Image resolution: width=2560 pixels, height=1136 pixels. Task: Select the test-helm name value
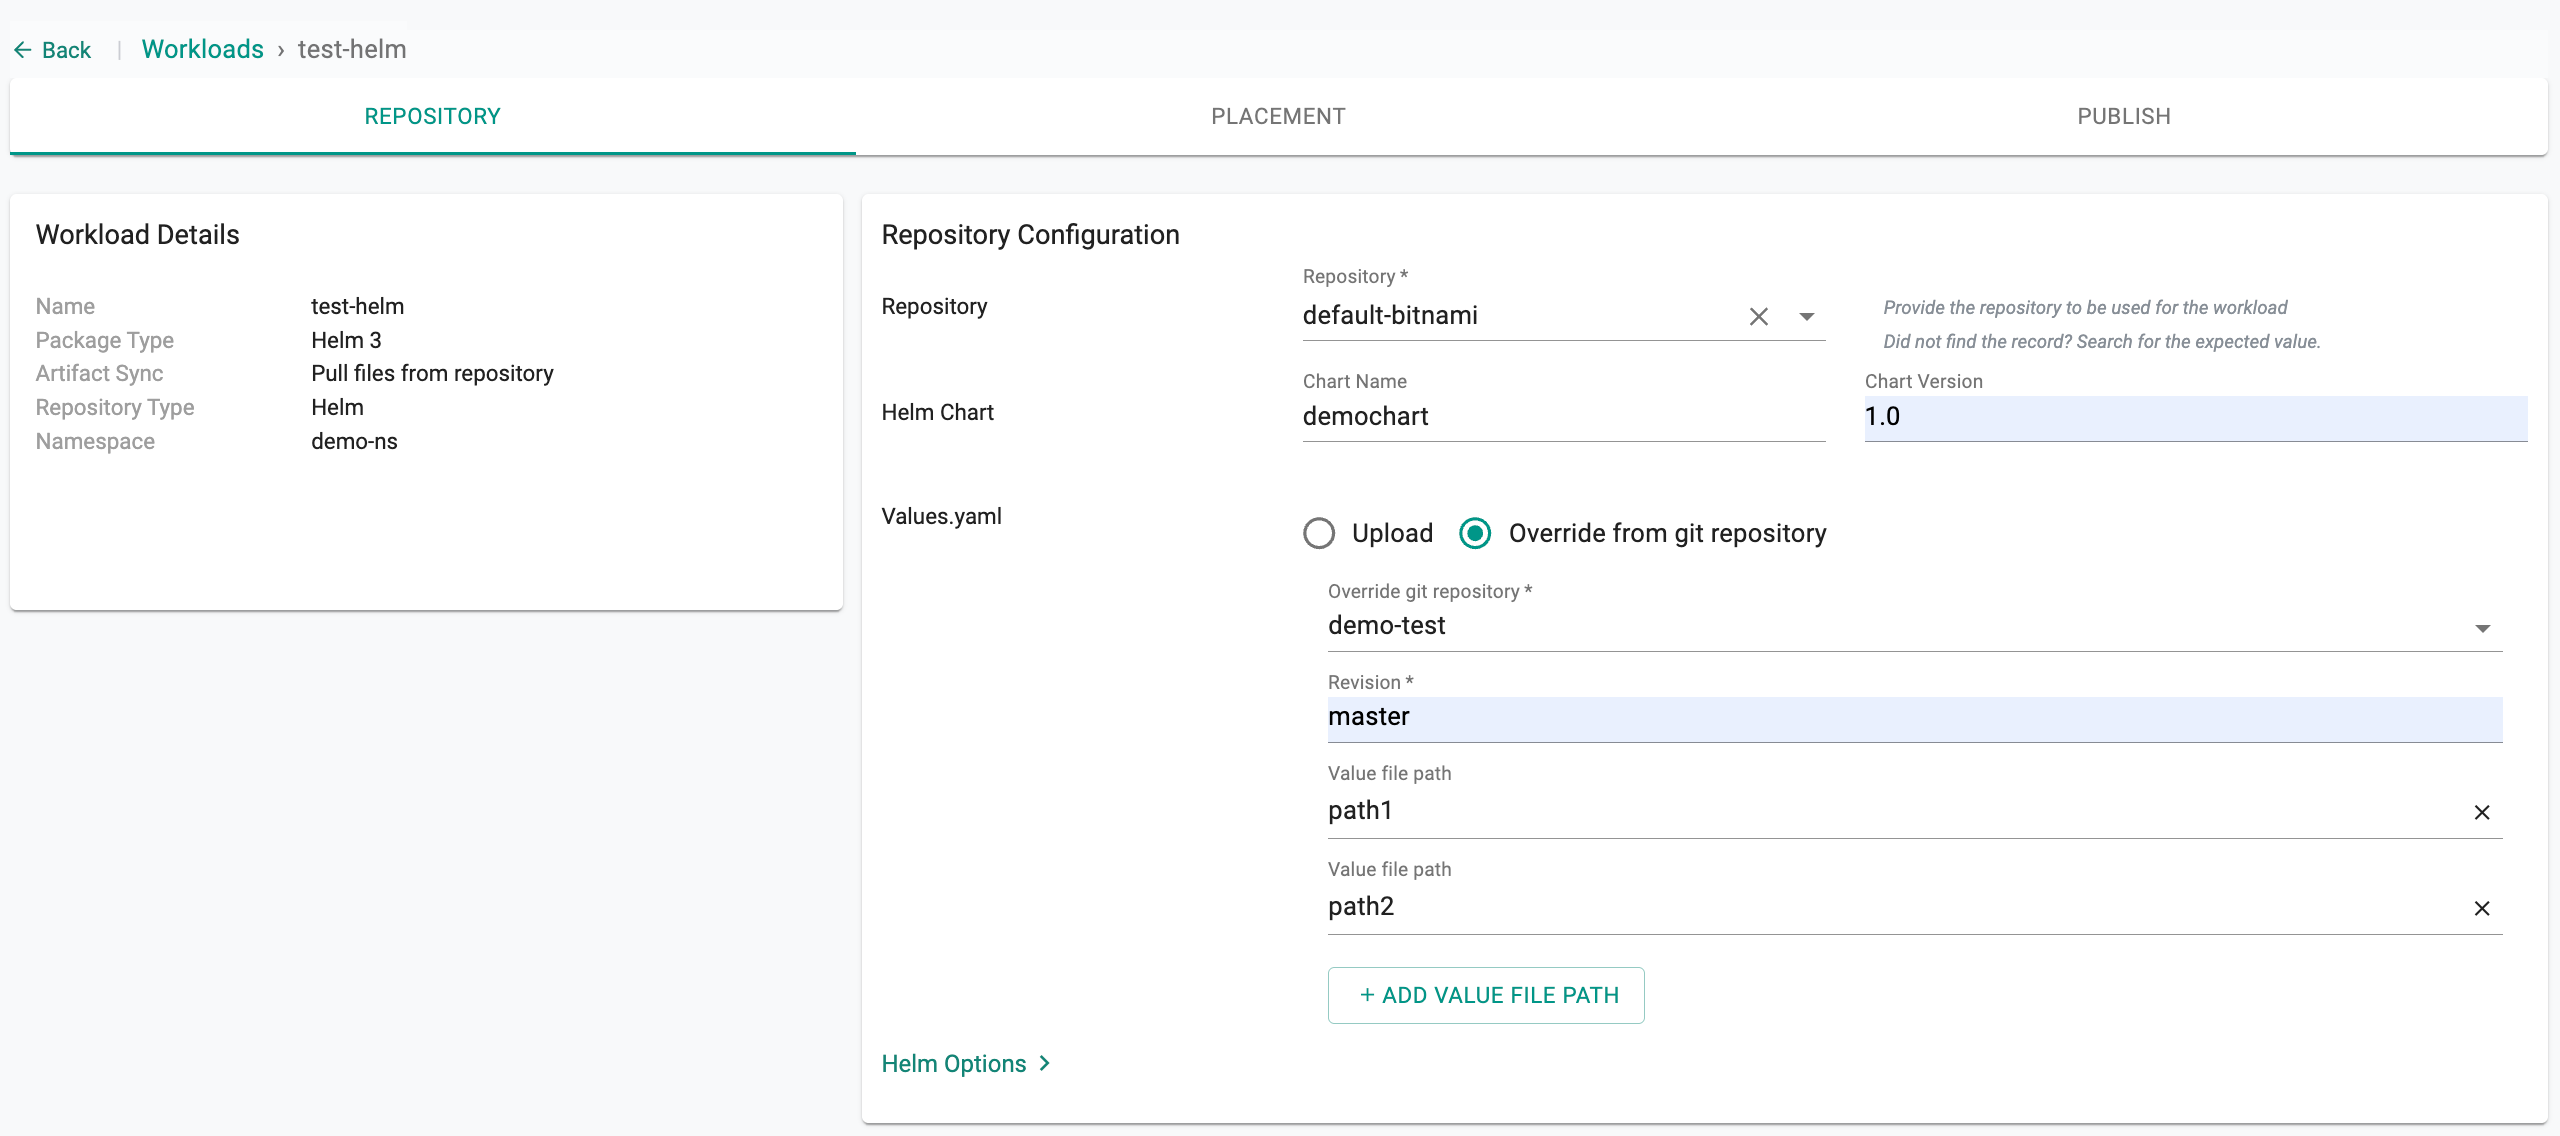[x=357, y=306]
